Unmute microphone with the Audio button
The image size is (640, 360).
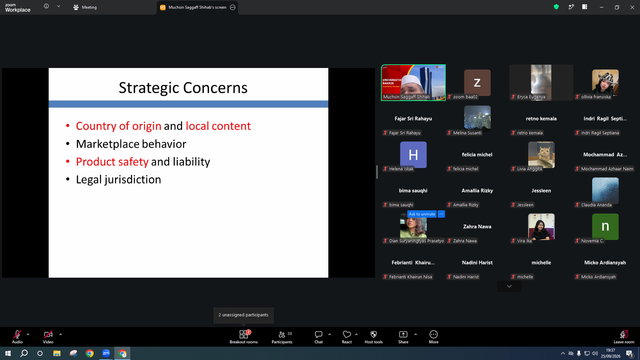[17, 337]
